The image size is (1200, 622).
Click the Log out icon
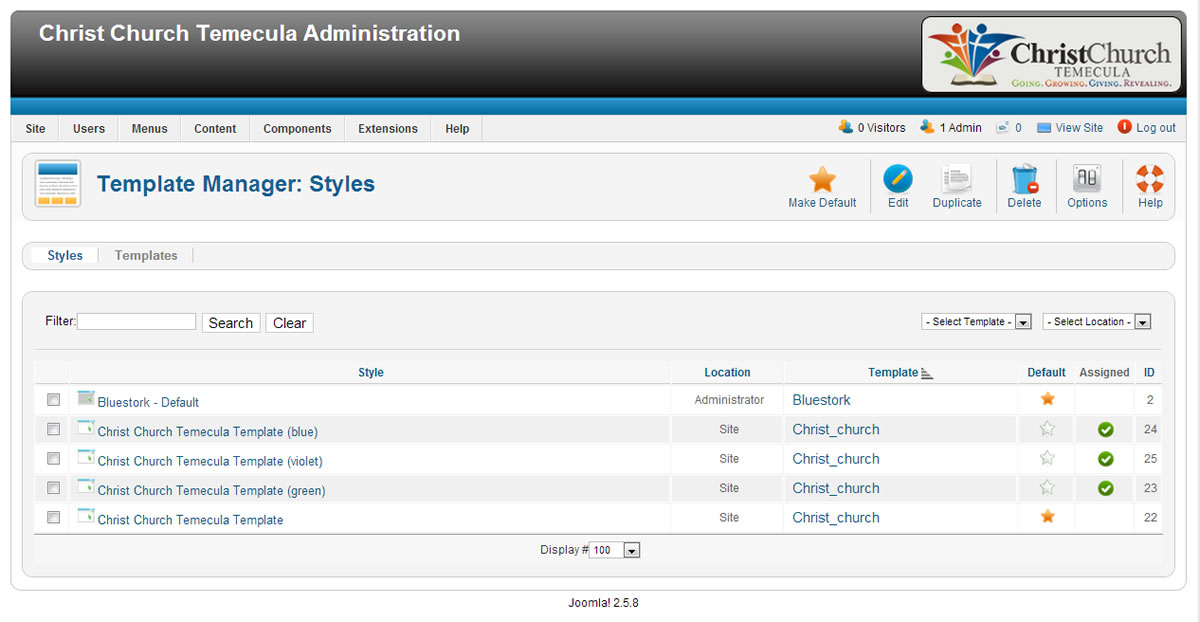point(1124,127)
